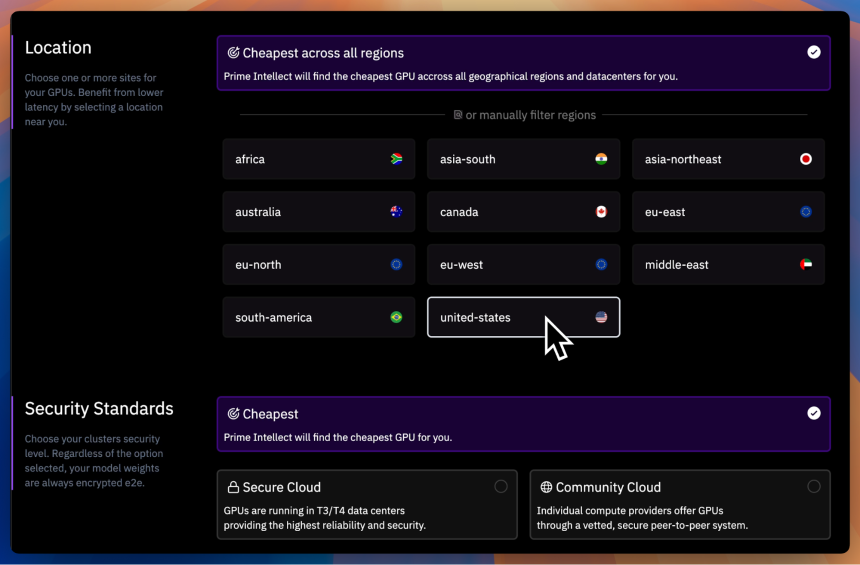The image size is (860, 565).
Task: Click the Australia flag icon
Action: [396, 212]
